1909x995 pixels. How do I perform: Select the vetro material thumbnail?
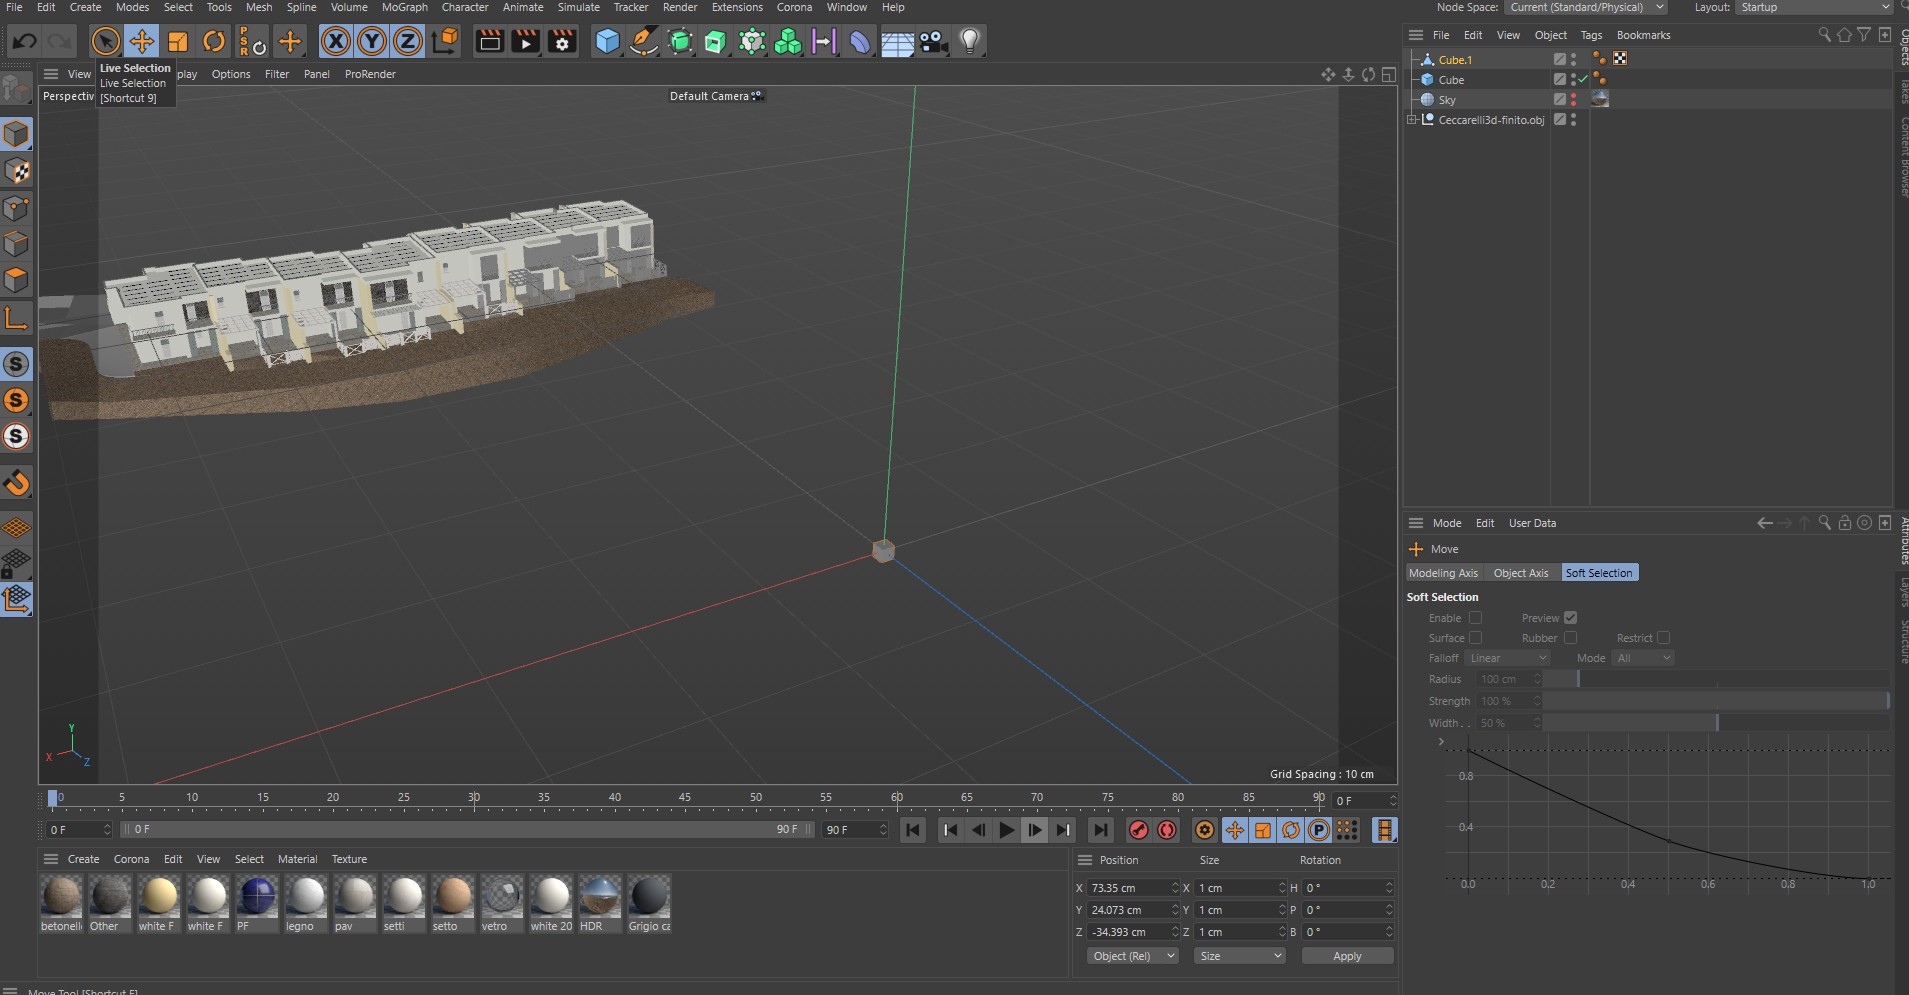pyautogui.click(x=502, y=896)
